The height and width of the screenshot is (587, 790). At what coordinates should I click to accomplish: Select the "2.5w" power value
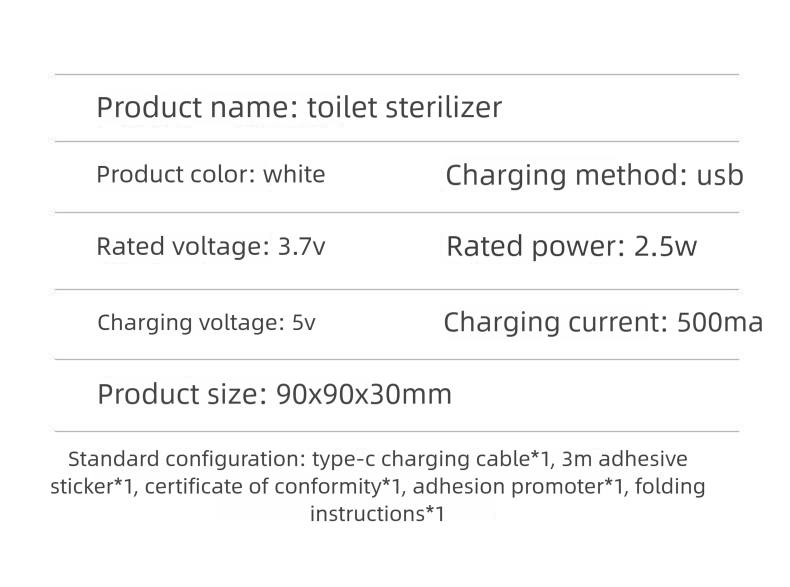coord(666,247)
